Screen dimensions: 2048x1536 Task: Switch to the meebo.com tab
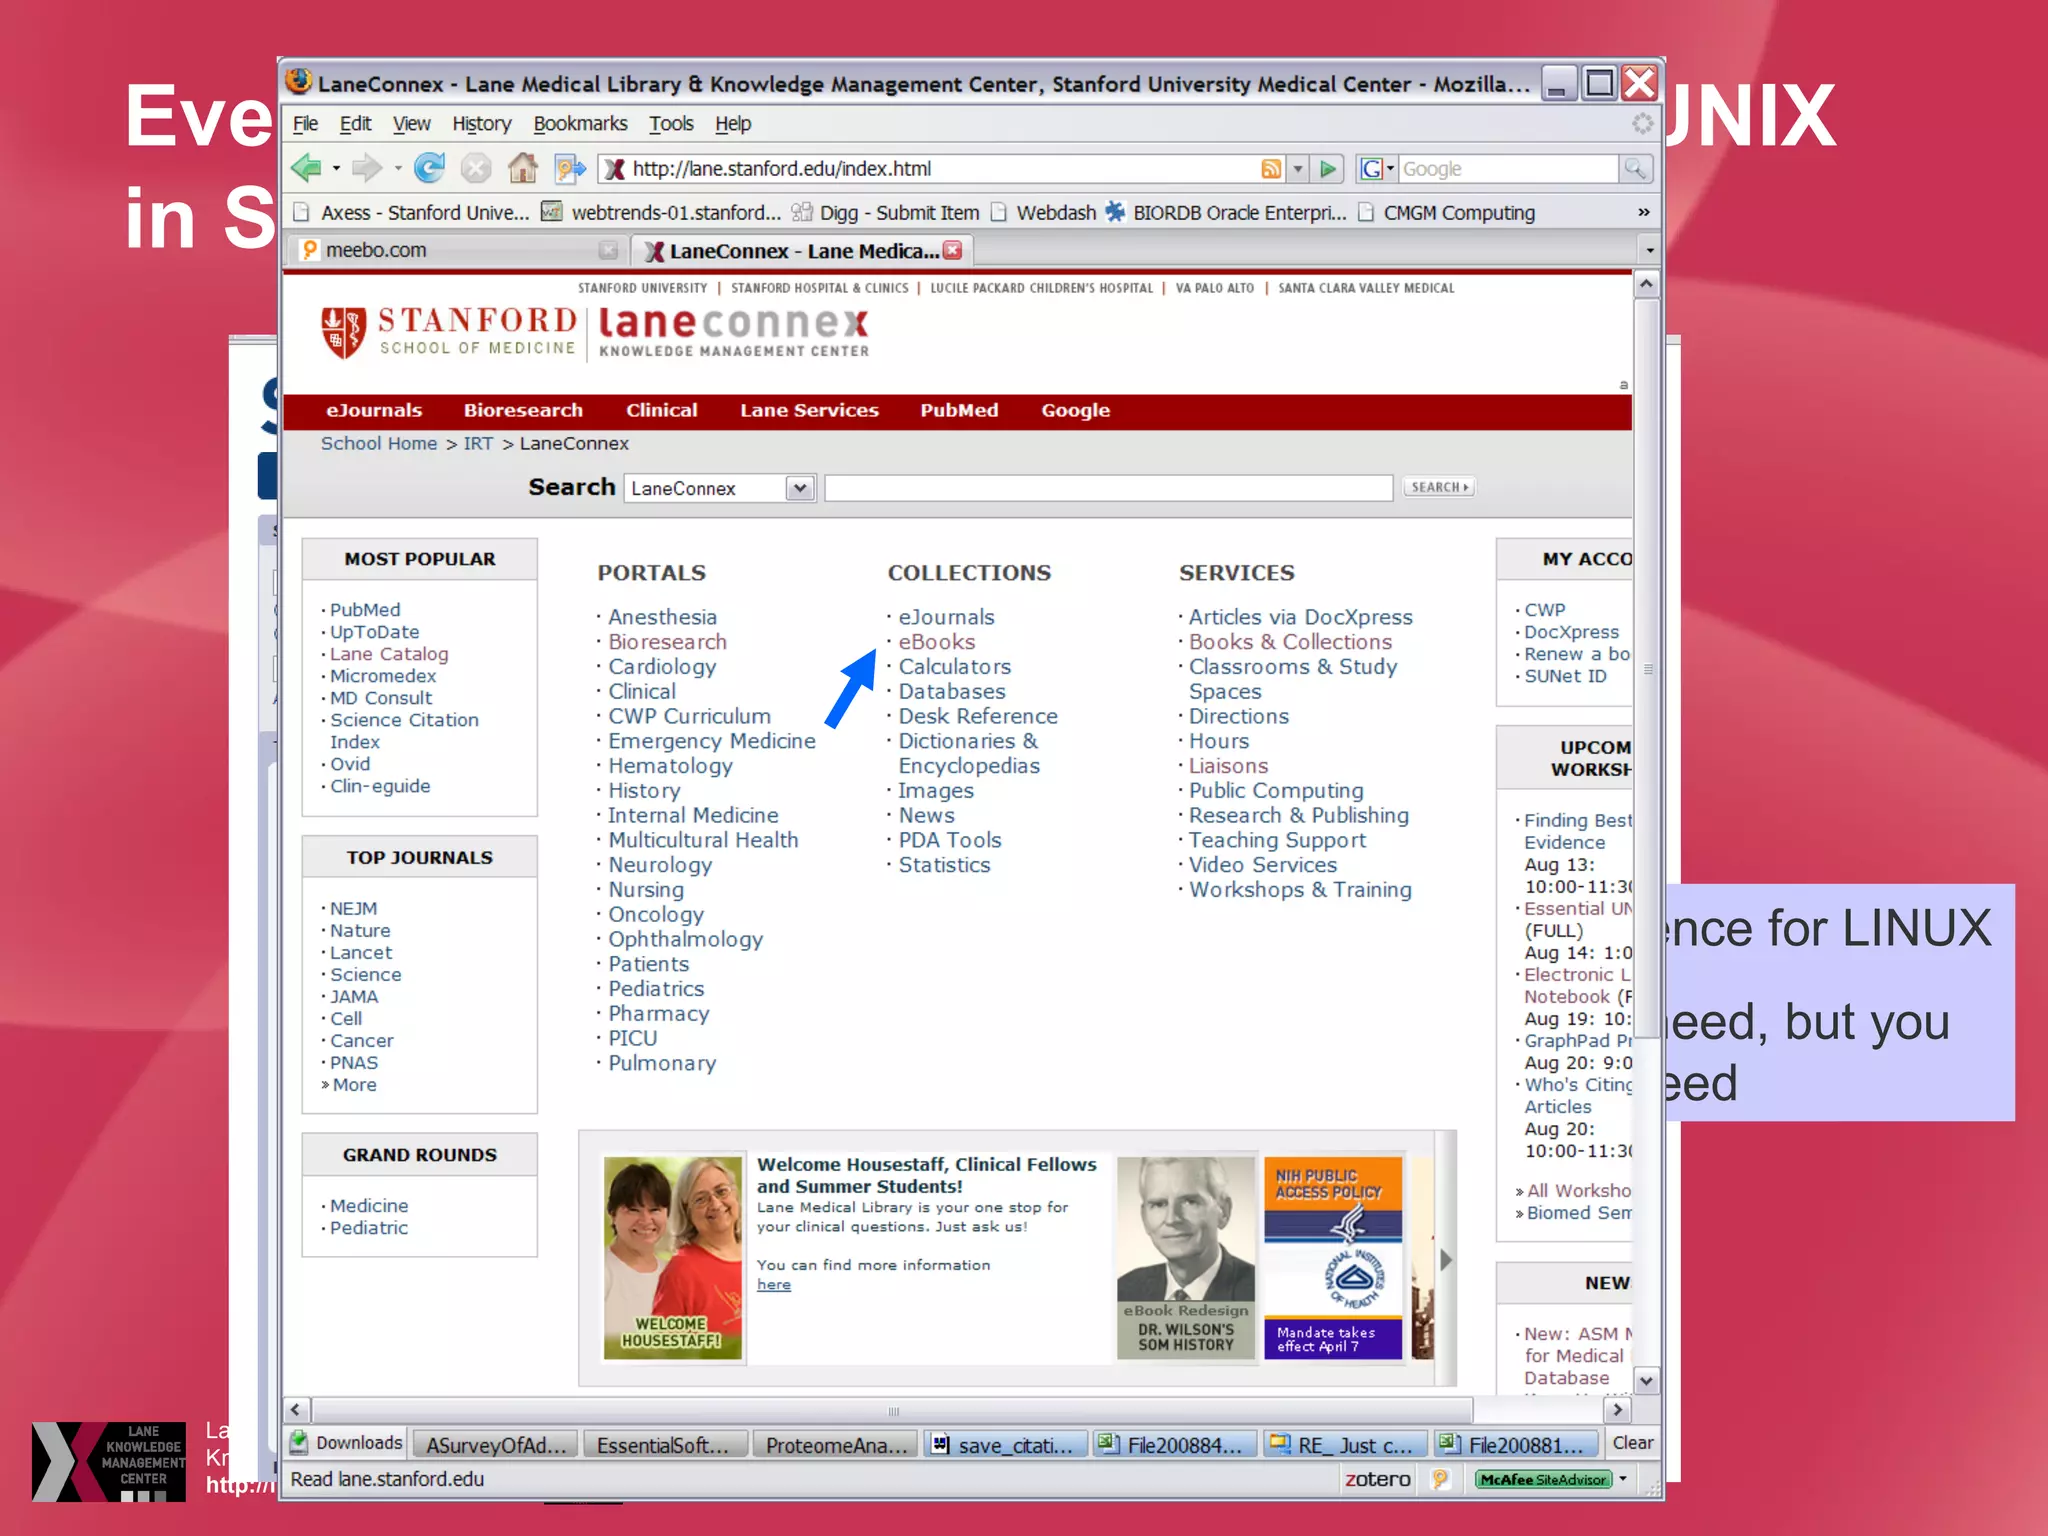click(459, 250)
